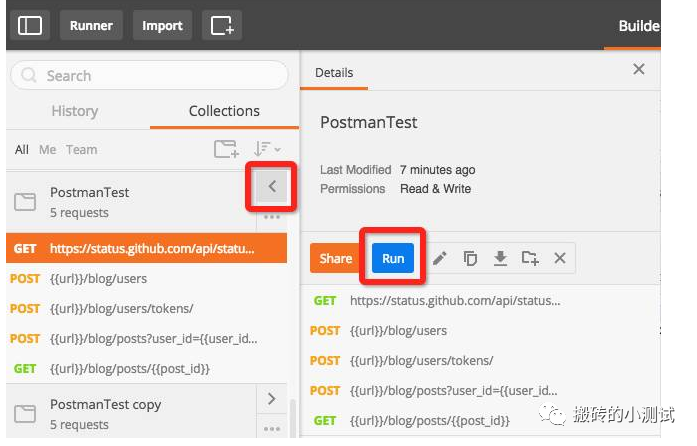
Task: Filter collections by Team
Action: 81,149
